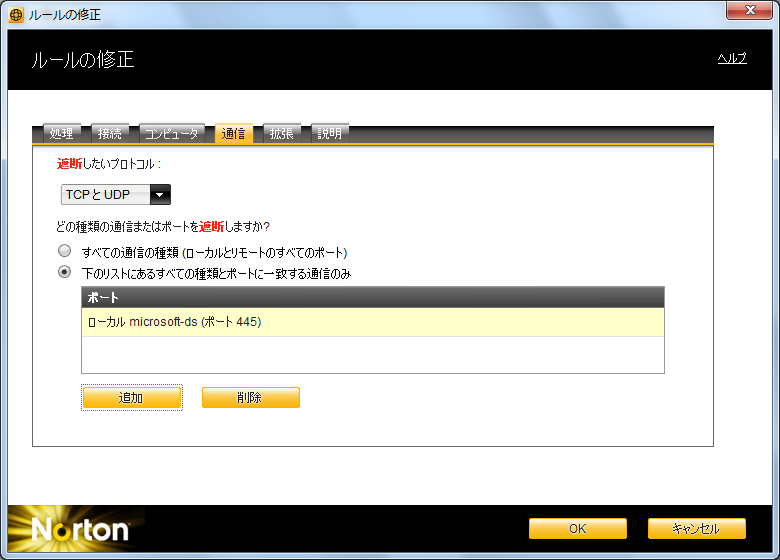
Task: Click the キャンセル button
Action: coord(696,529)
